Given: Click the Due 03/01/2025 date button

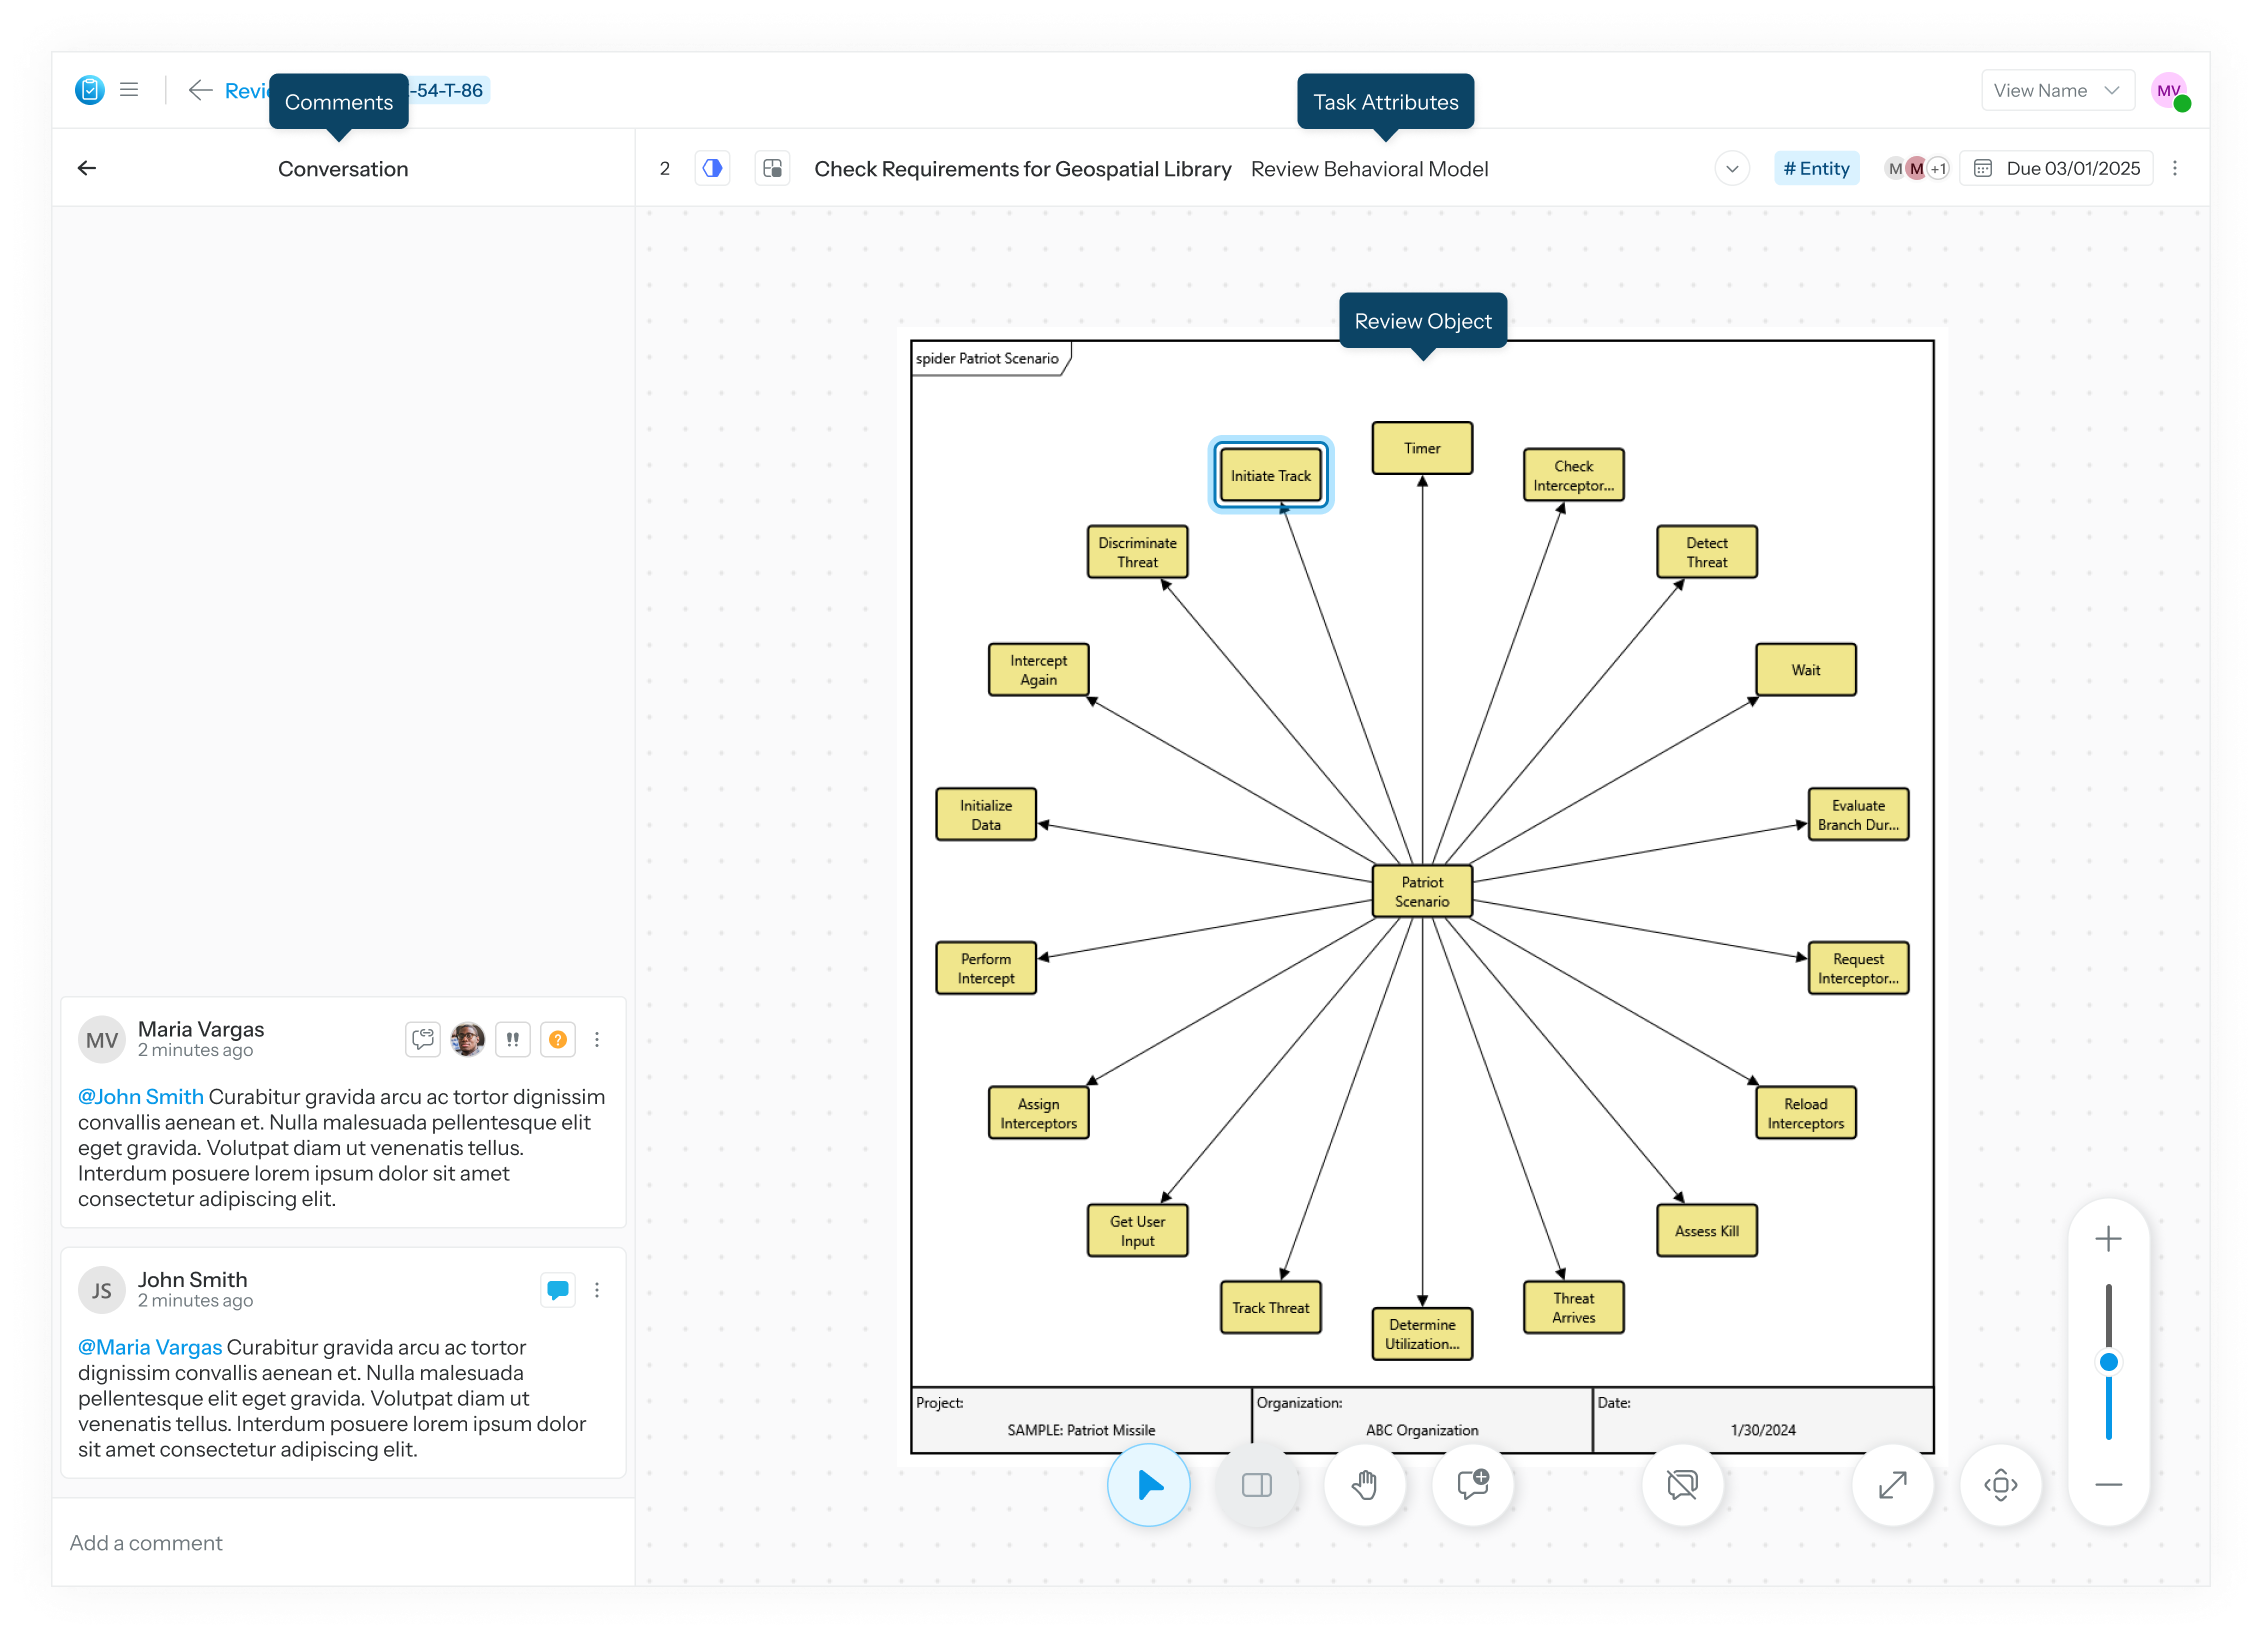Looking at the screenshot, I should pos(2058,169).
